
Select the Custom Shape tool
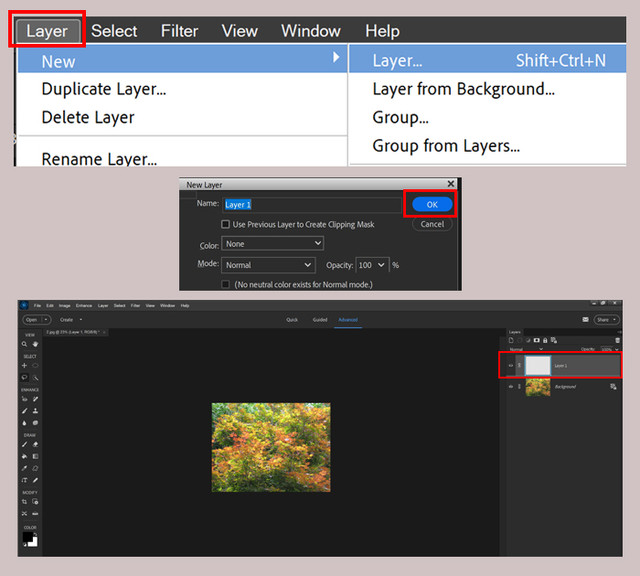click(x=36, y=468)
